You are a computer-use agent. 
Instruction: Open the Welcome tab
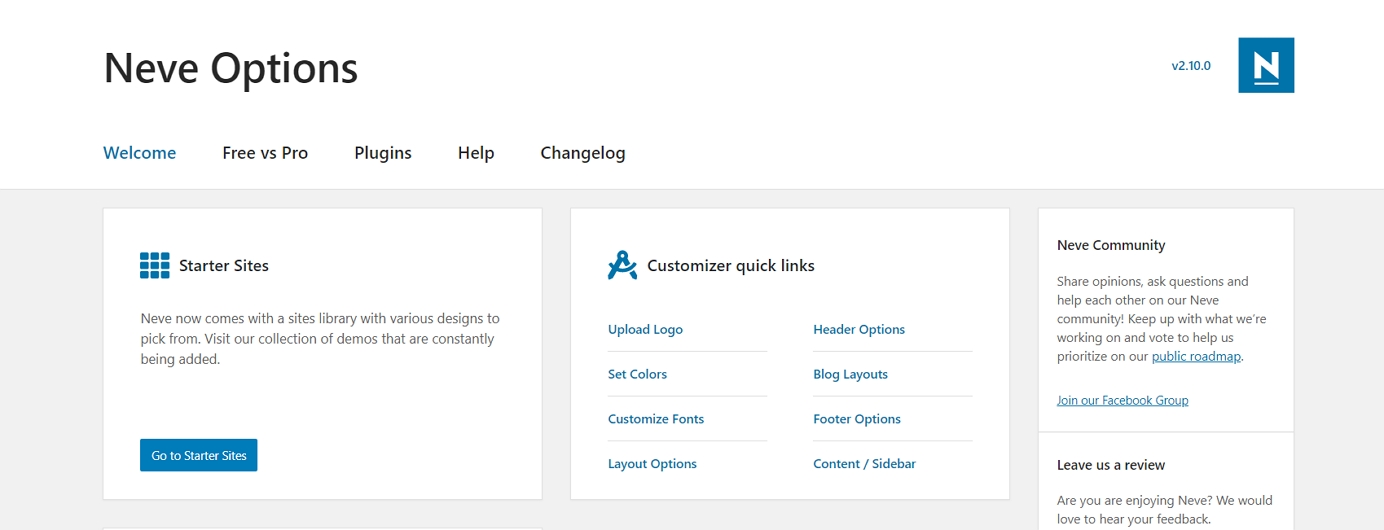coord(140,153)
